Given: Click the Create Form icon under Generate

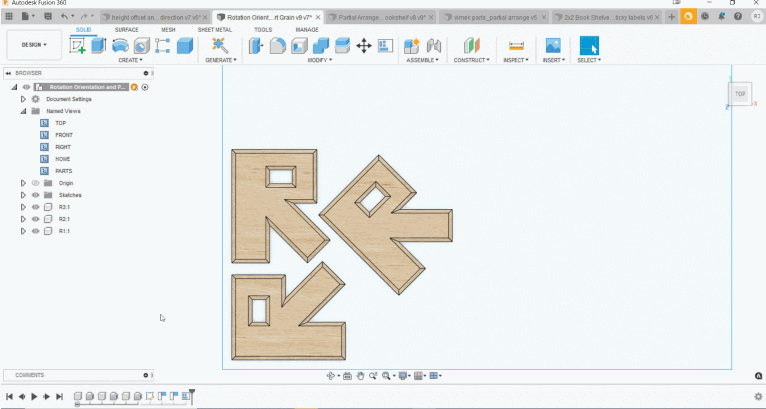Looking at the screenshot, I should 220,46.
